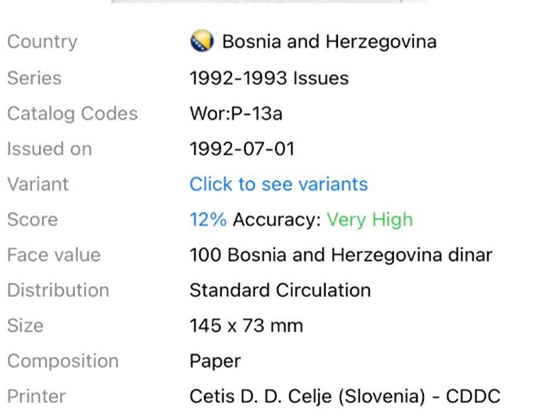Click the Very High accuracy text
The image size is (540, 416).
pyautogui.click(x=370, y=220)
